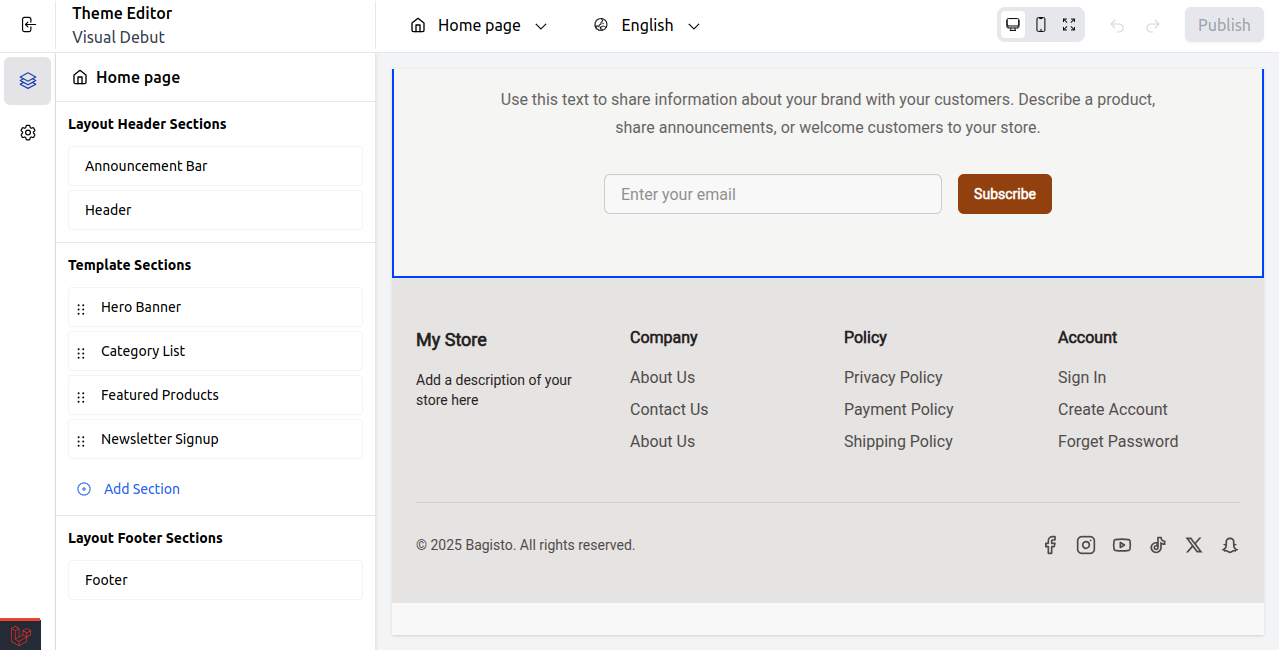Click the 2025 Bagisto copyright text

tap(525, 545)
